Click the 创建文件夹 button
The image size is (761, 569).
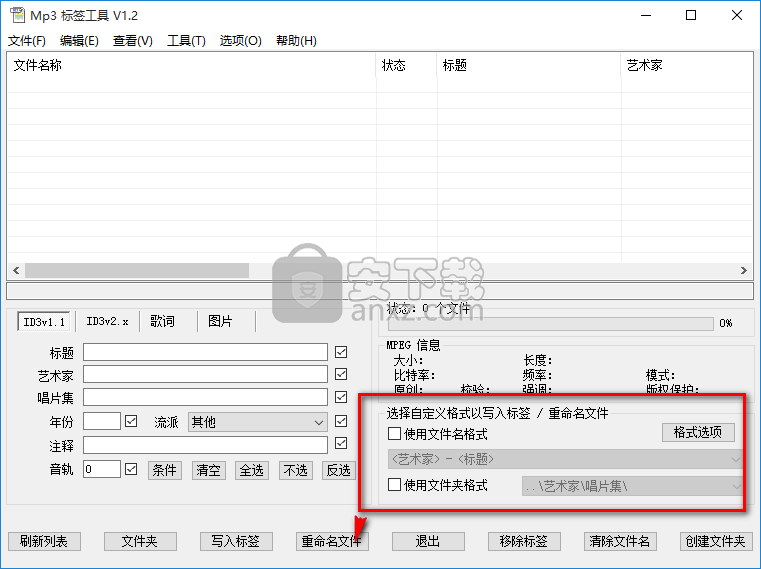[x=716, y=541]
